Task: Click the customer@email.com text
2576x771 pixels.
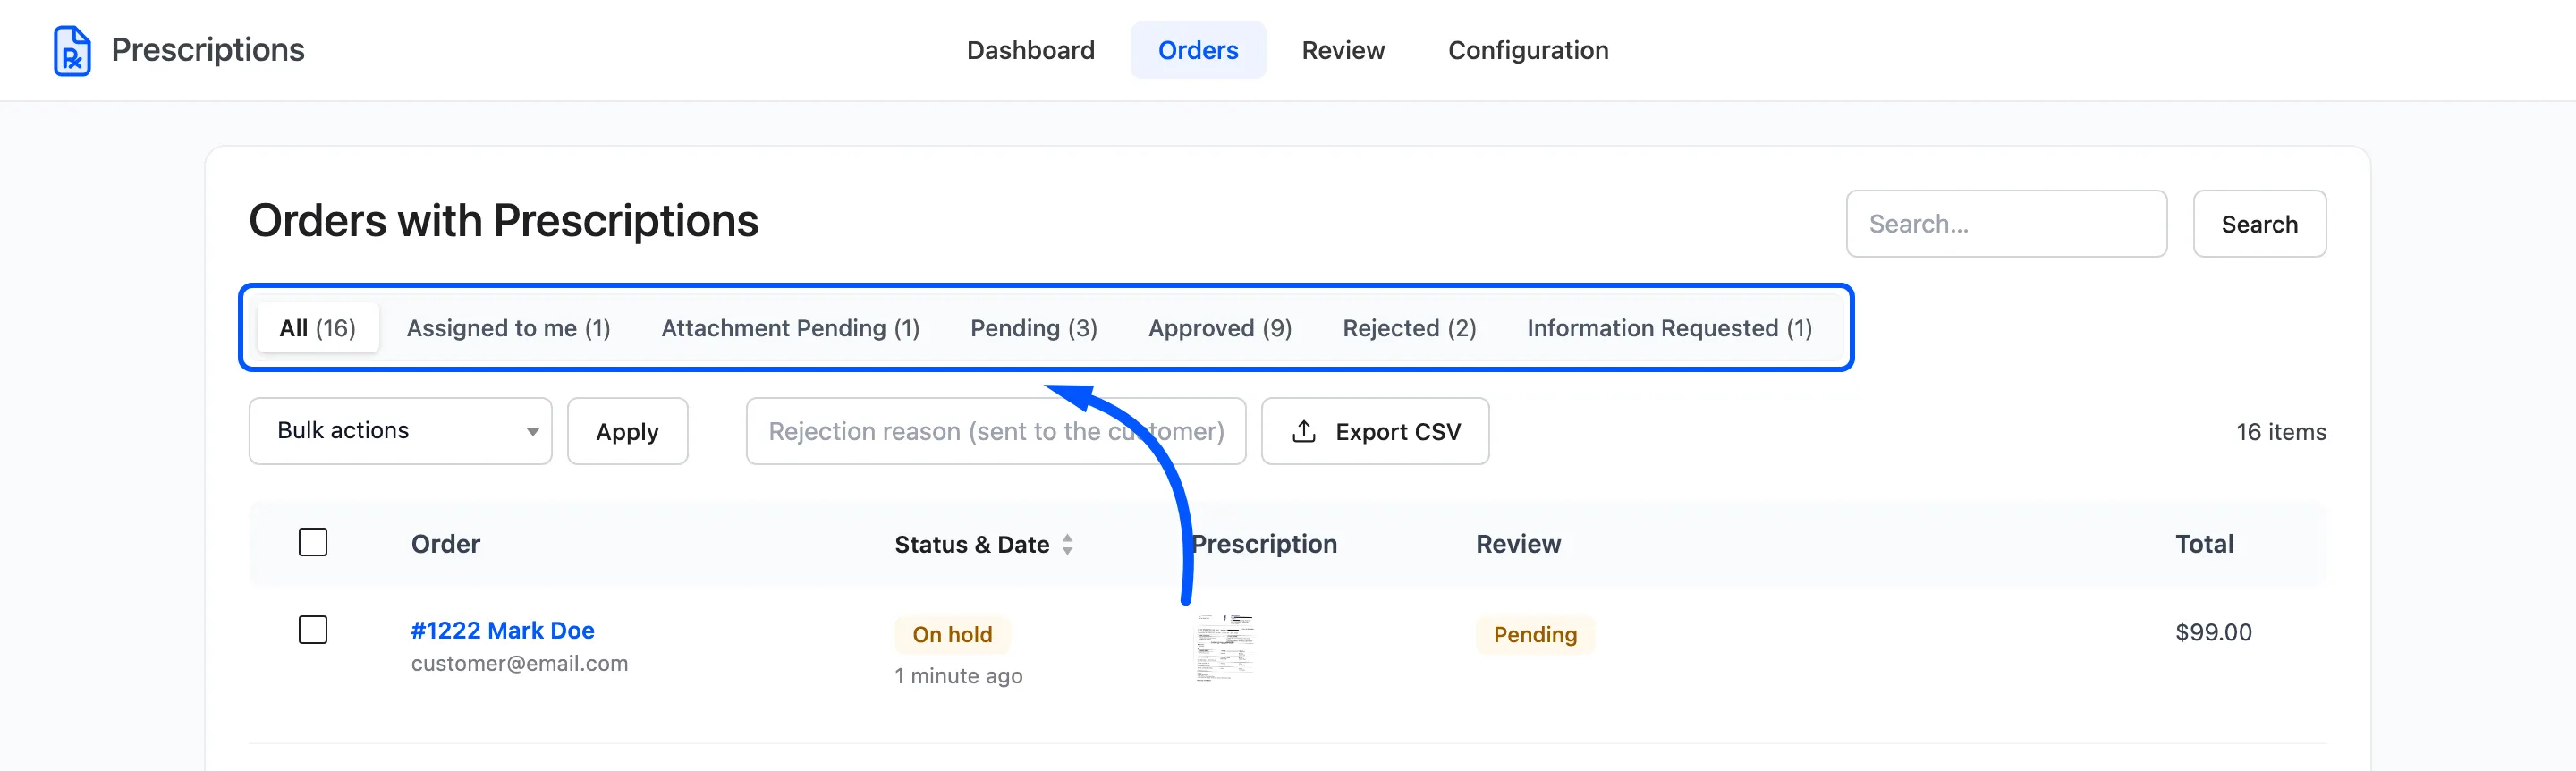Action: 519,663
